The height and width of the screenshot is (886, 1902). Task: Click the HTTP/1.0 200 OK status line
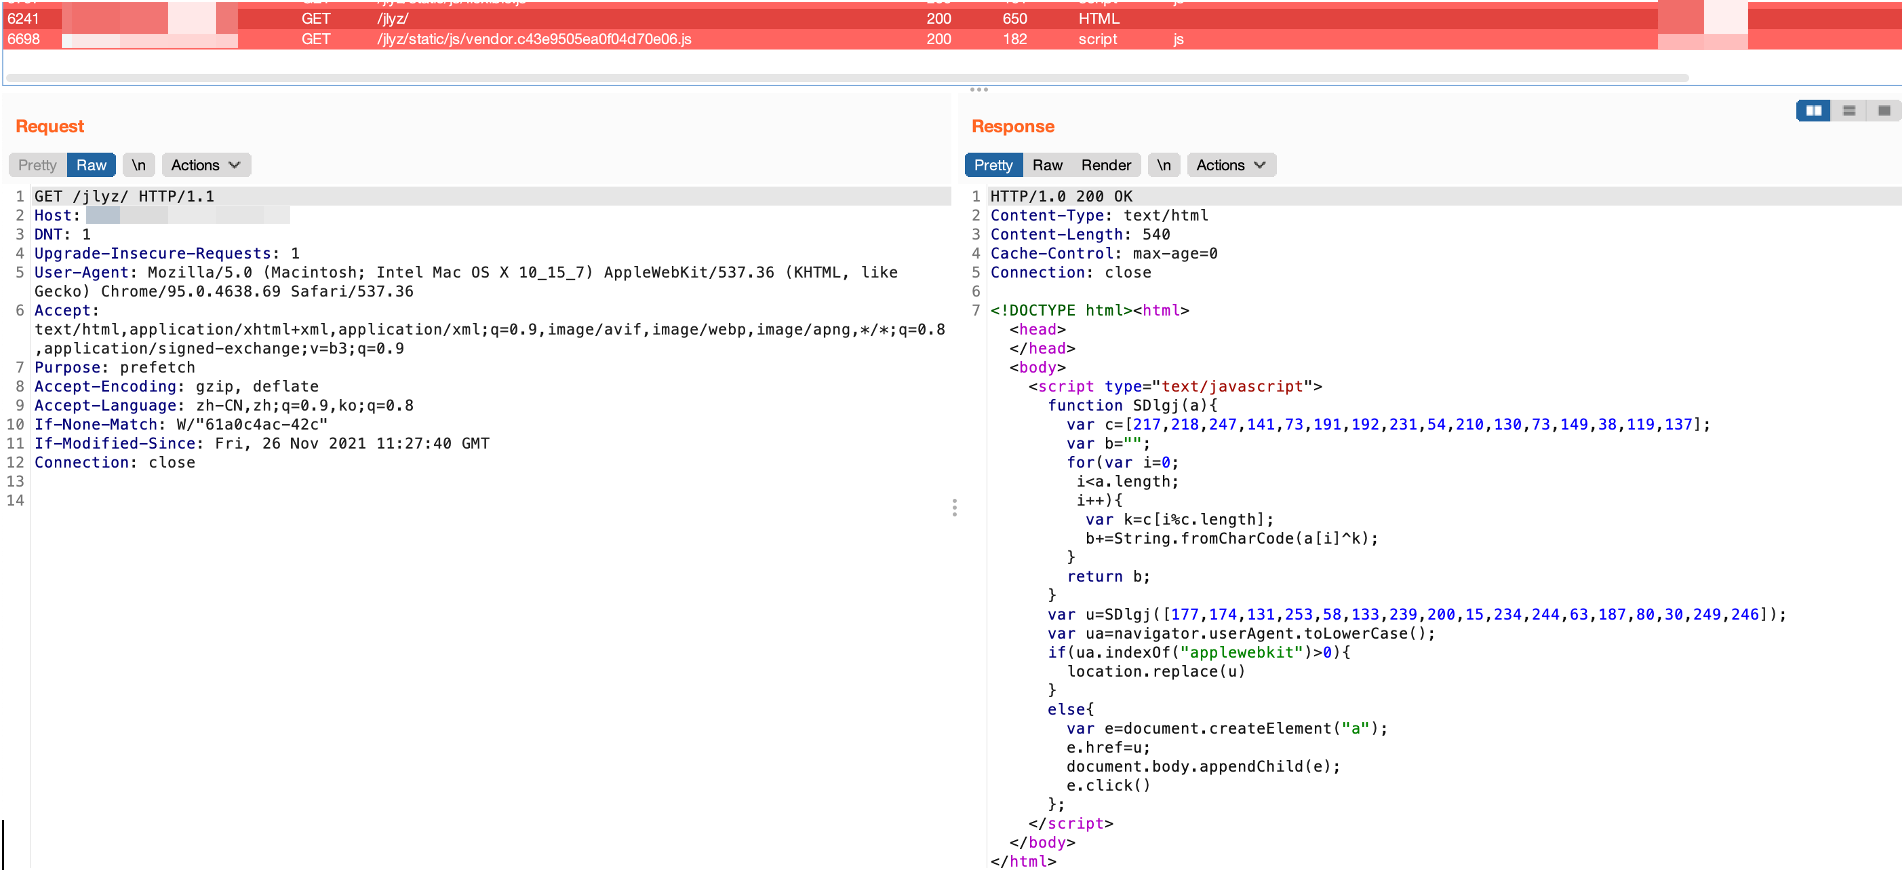(x=1061, y=196)
